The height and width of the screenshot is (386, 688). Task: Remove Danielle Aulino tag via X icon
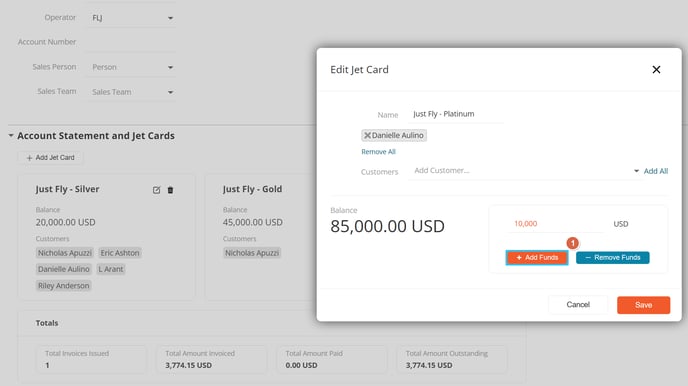tap(367, 136)
